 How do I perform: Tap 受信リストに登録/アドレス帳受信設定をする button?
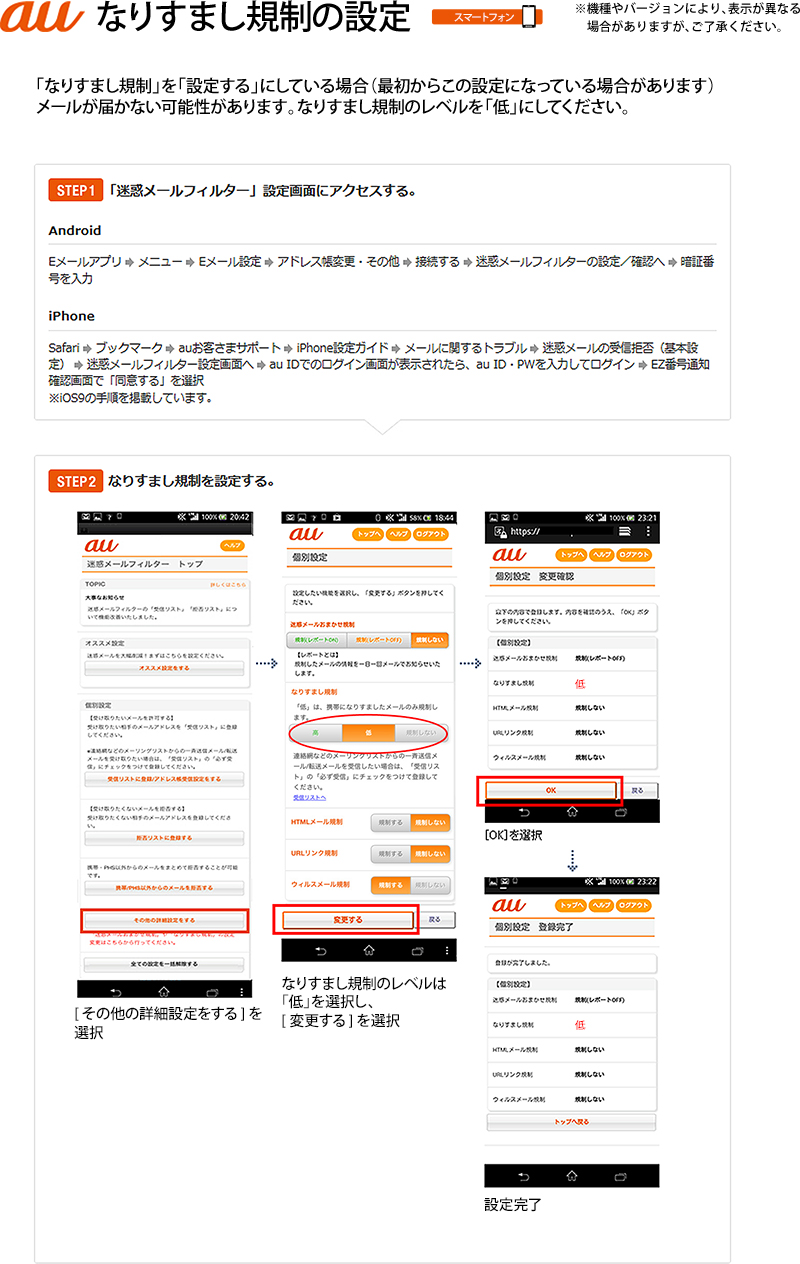163,778
